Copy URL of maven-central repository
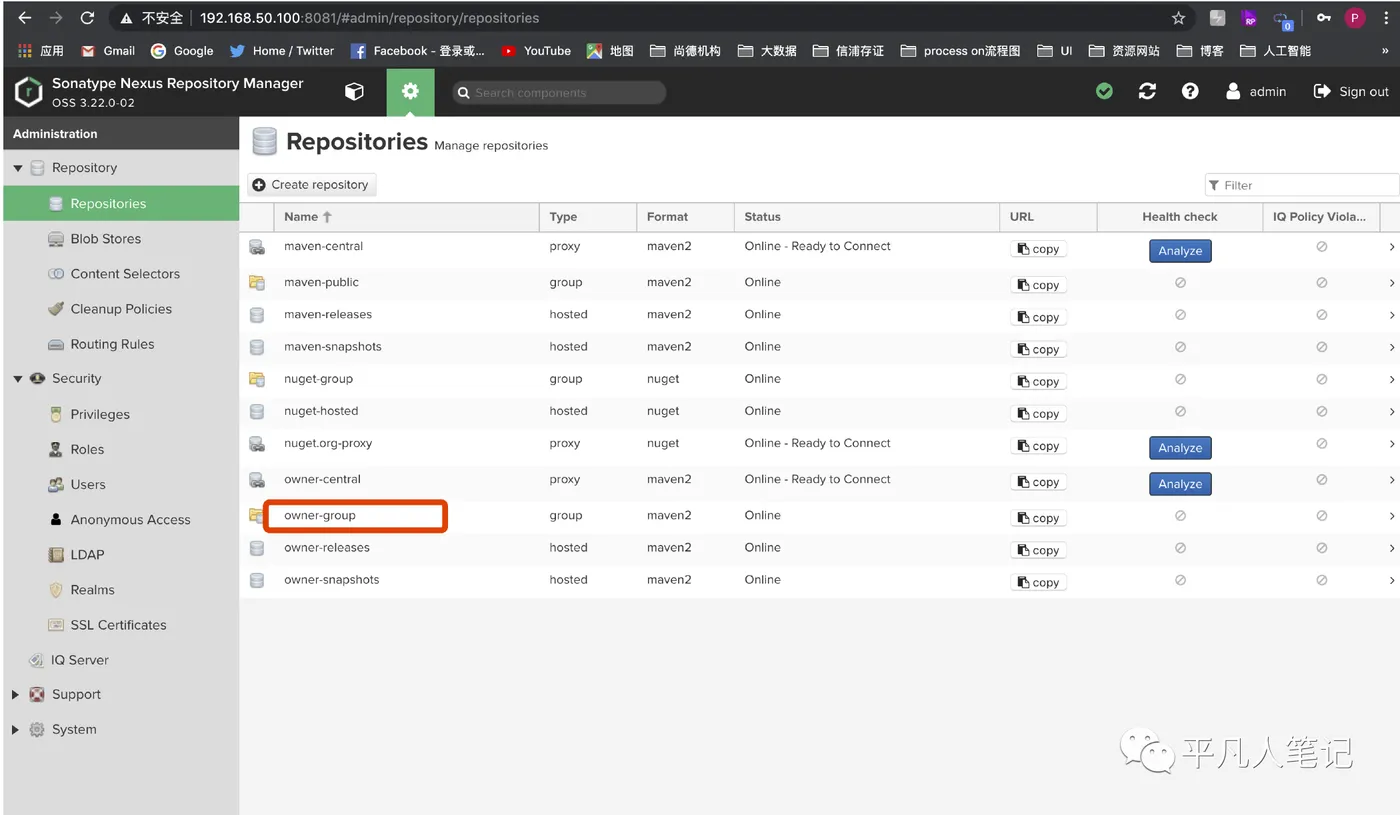The width and height of the screenshot is (1400, 815). point(1038,249)
